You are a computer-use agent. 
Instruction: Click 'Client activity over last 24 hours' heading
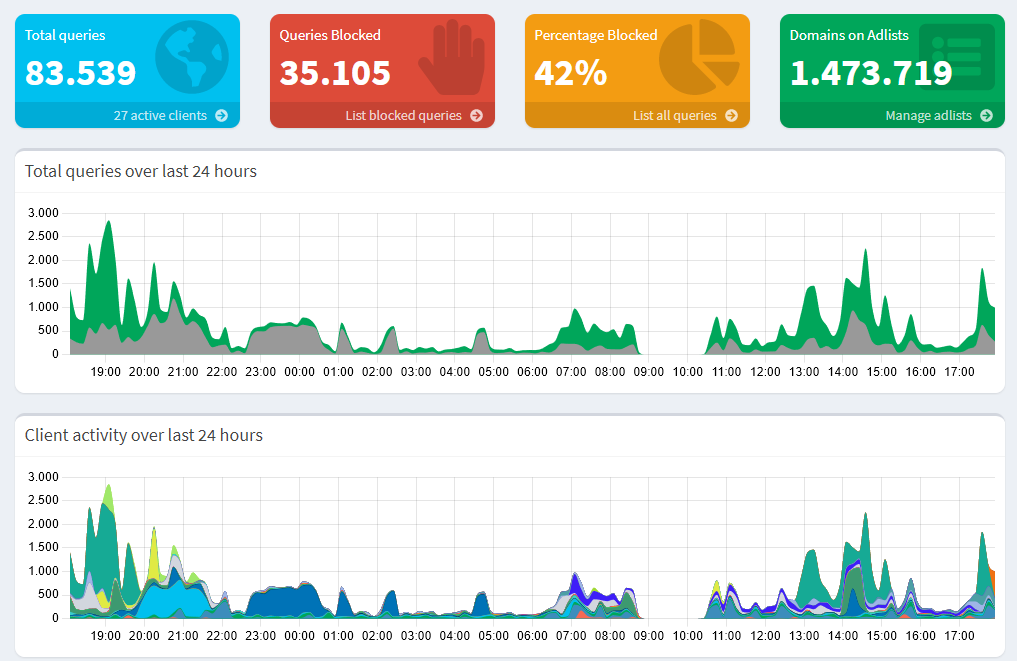[x=143, y=435]
